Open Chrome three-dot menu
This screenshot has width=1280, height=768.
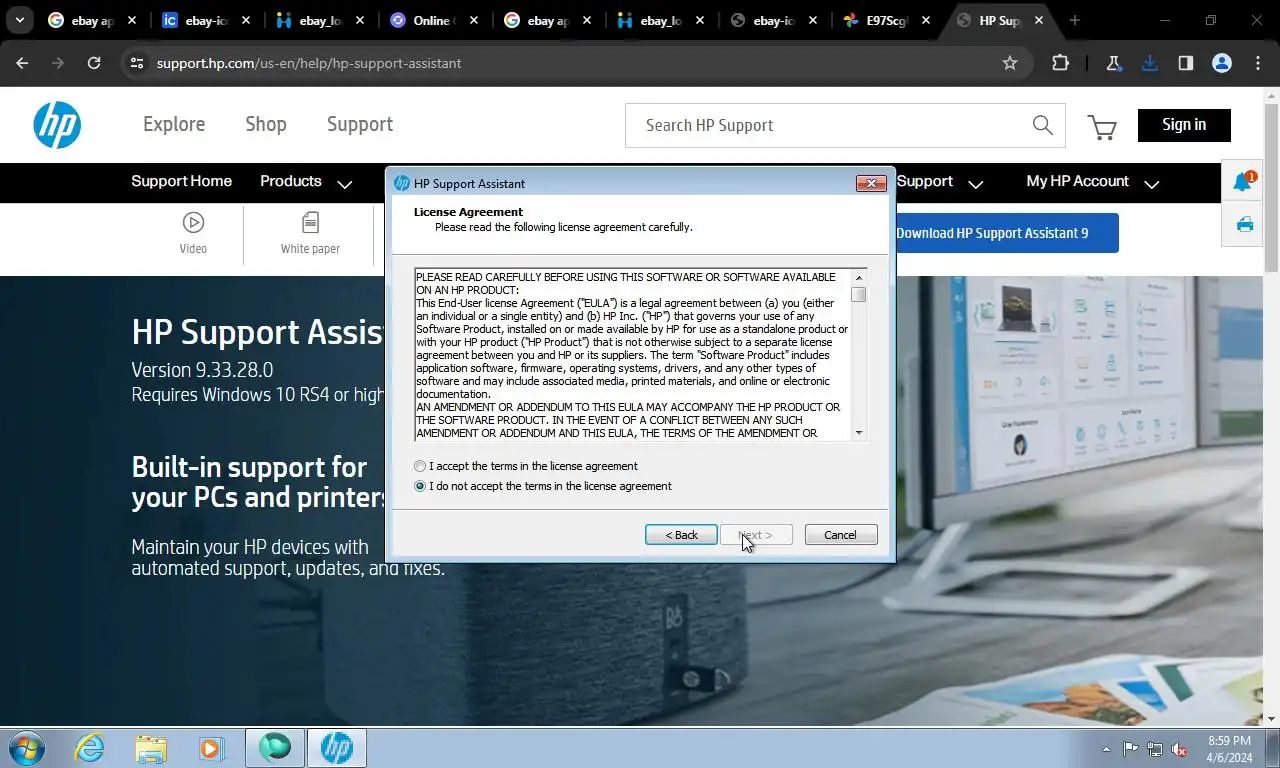(1258, 63)
